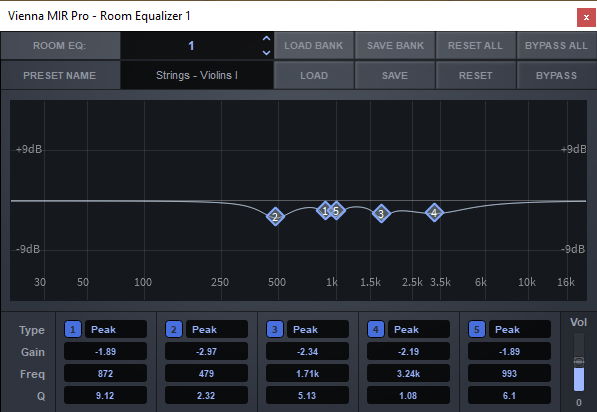This screenshot has width=597, height=412.
Task: Click the Room EQ number field showing 1
Action: 191,45
